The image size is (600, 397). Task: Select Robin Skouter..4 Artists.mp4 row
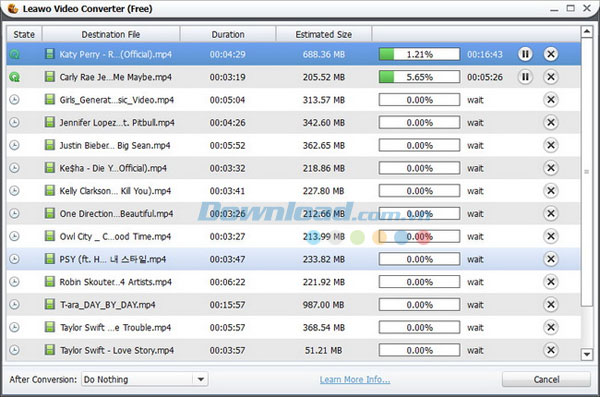pos(293,282)
